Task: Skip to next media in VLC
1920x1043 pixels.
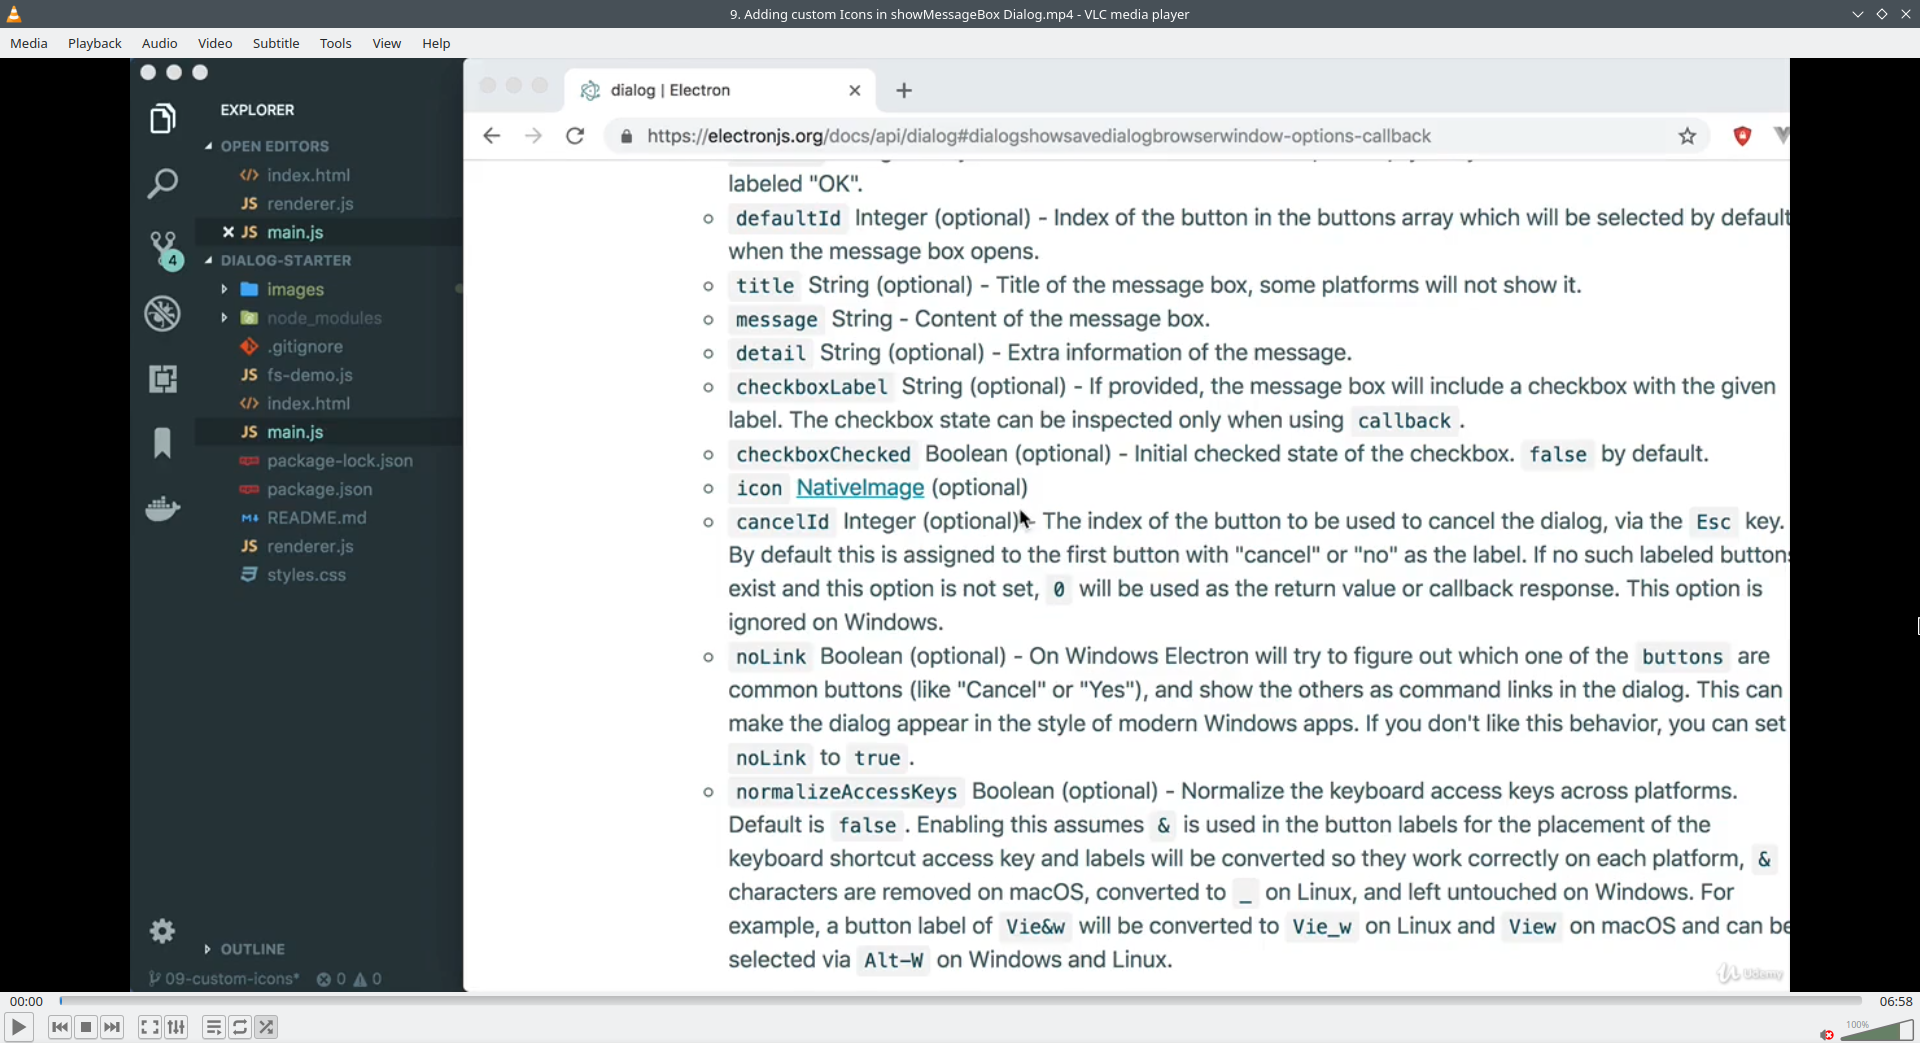Action: tap(112, 1027)
